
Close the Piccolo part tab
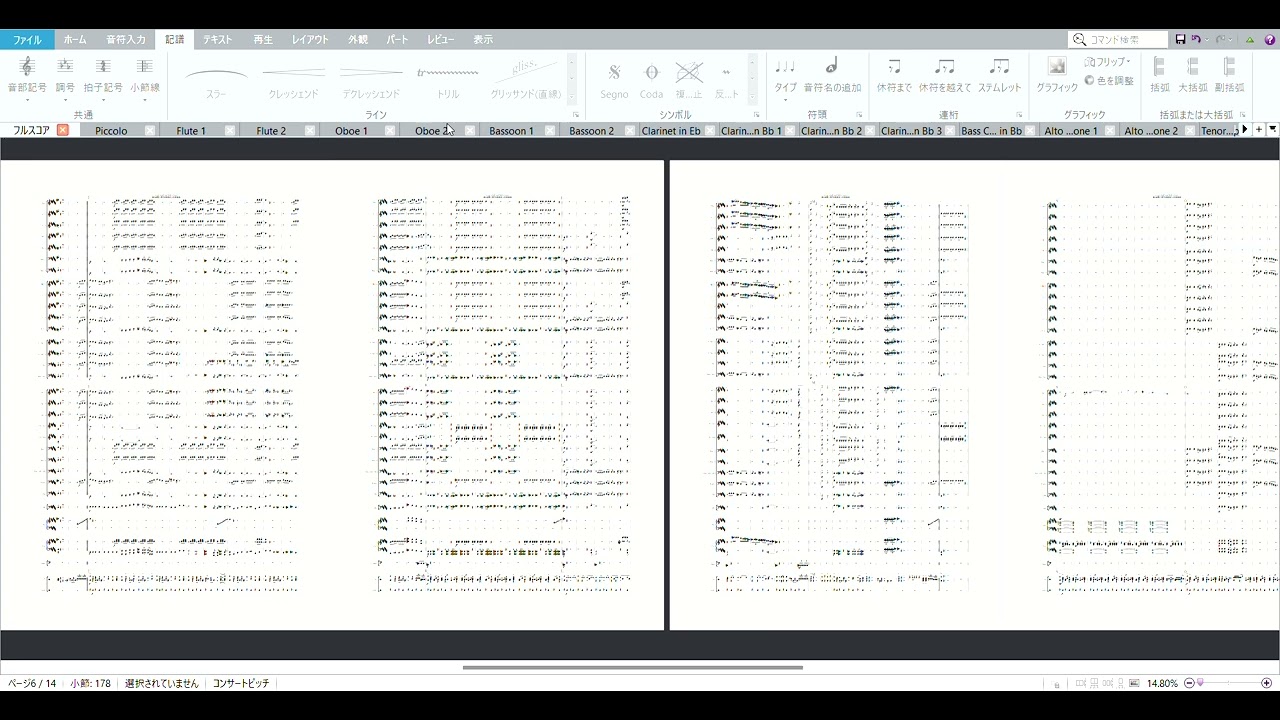[x=149, y=131]
